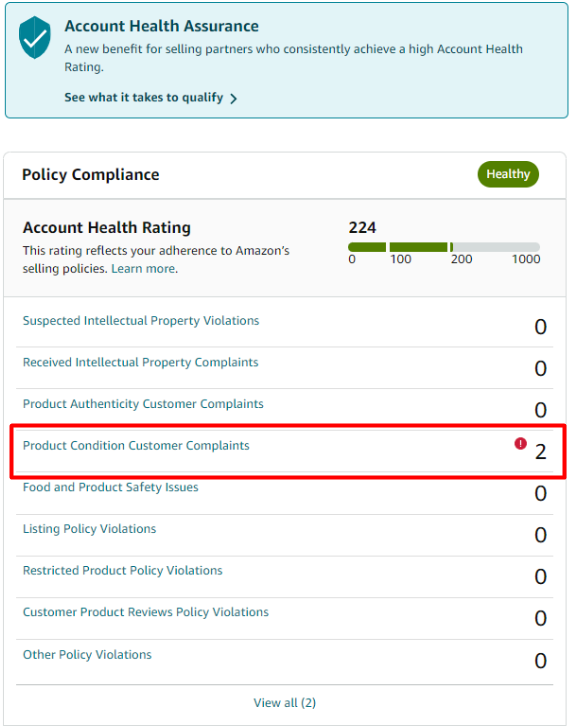Open See what it takes to qualify link
The image size is (573, 726).
tap(143, 98)
